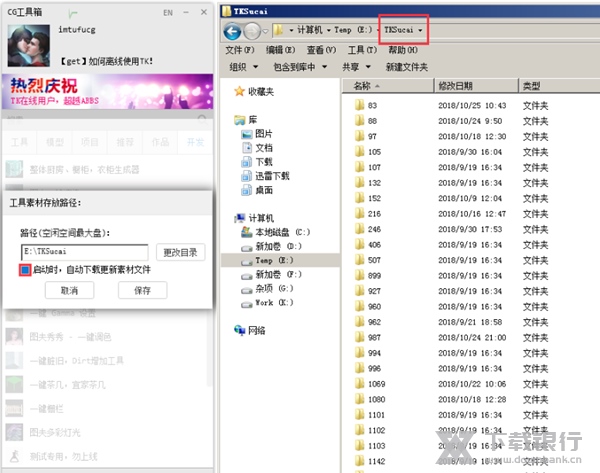Open the 组织 dropdown
Screen dimensions: 600x473
[x=244, y=67]
